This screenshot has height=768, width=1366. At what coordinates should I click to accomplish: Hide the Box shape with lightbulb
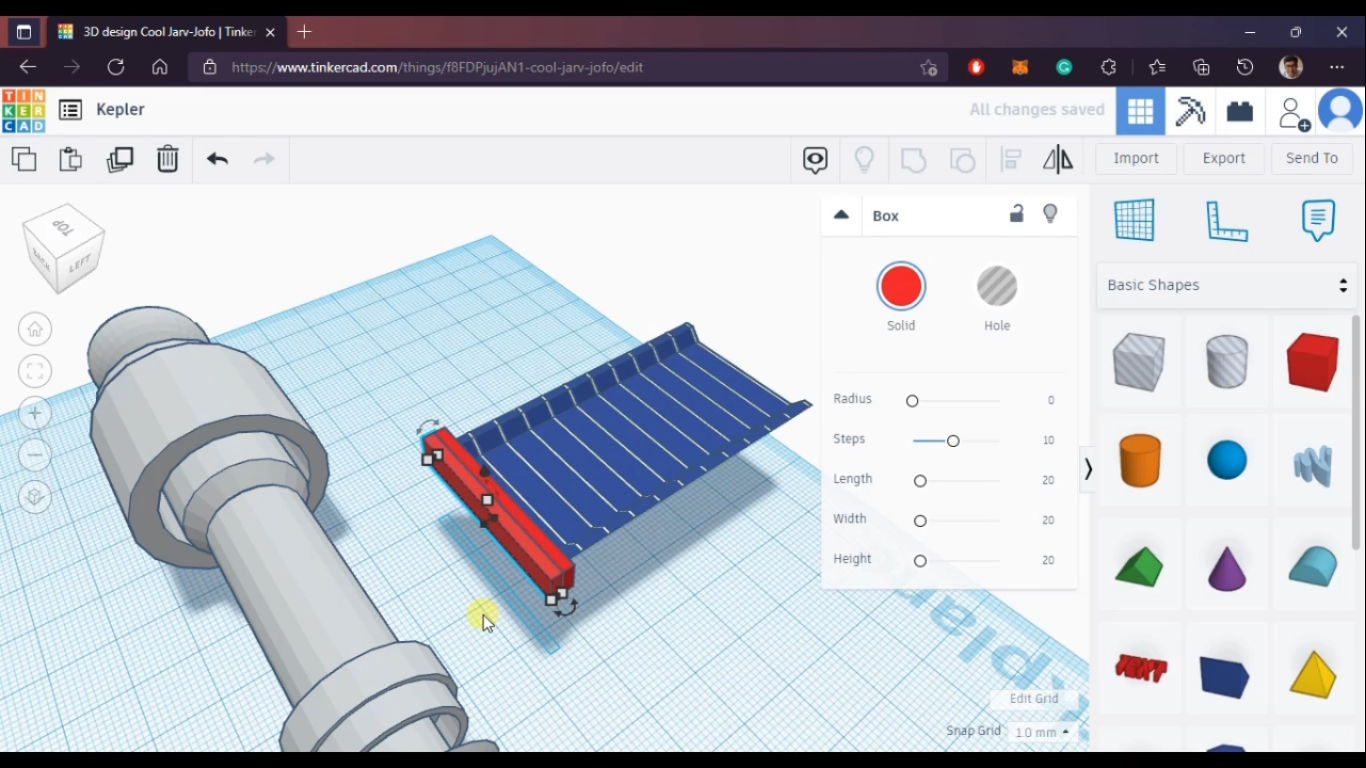[x=1050, y=214]
